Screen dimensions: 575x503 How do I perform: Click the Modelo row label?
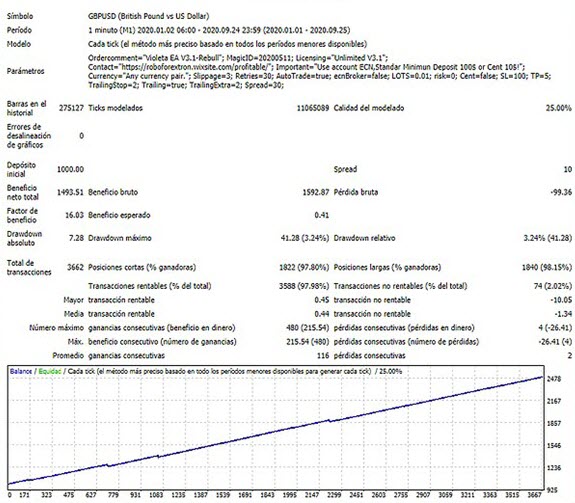[x=19, y=44]
